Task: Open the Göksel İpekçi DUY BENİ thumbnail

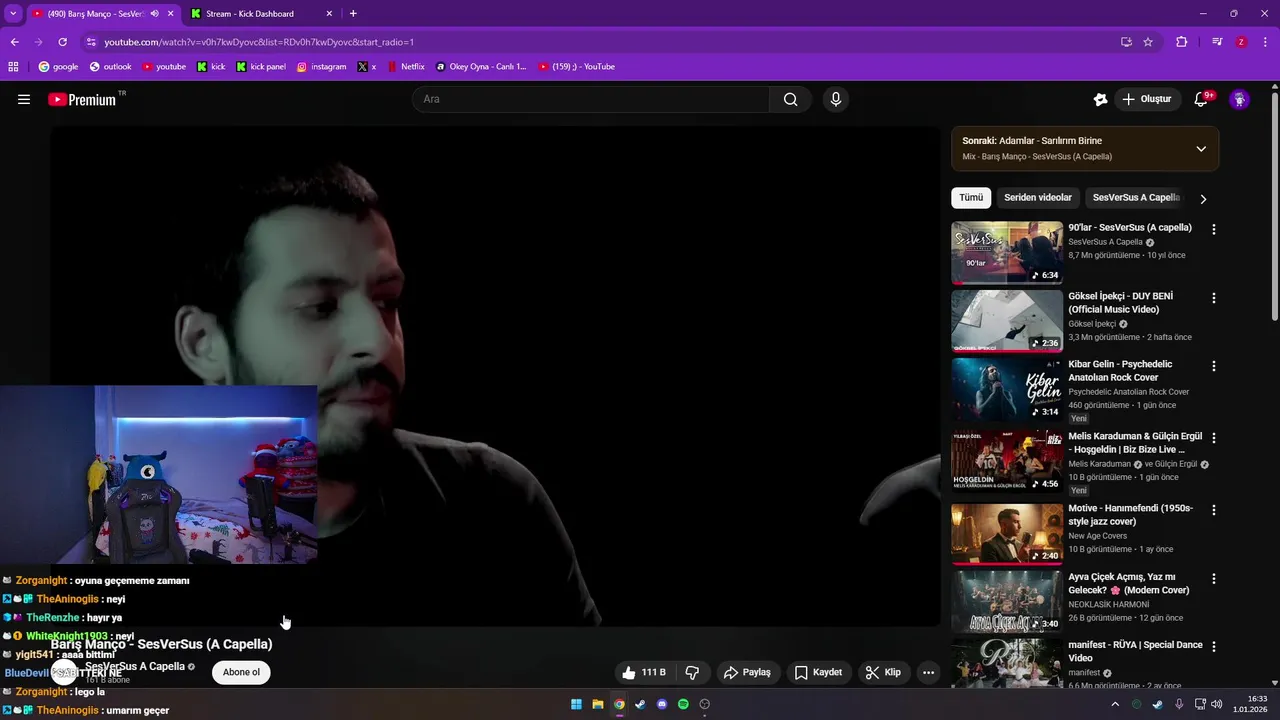Action: (1007, 321)
